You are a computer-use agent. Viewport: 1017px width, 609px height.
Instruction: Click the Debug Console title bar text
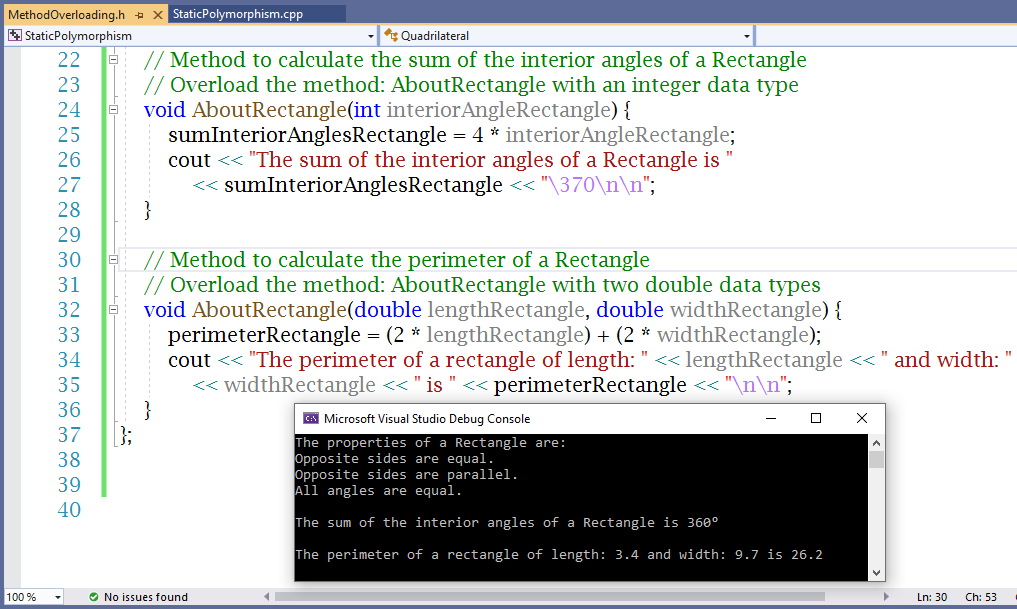427,419
